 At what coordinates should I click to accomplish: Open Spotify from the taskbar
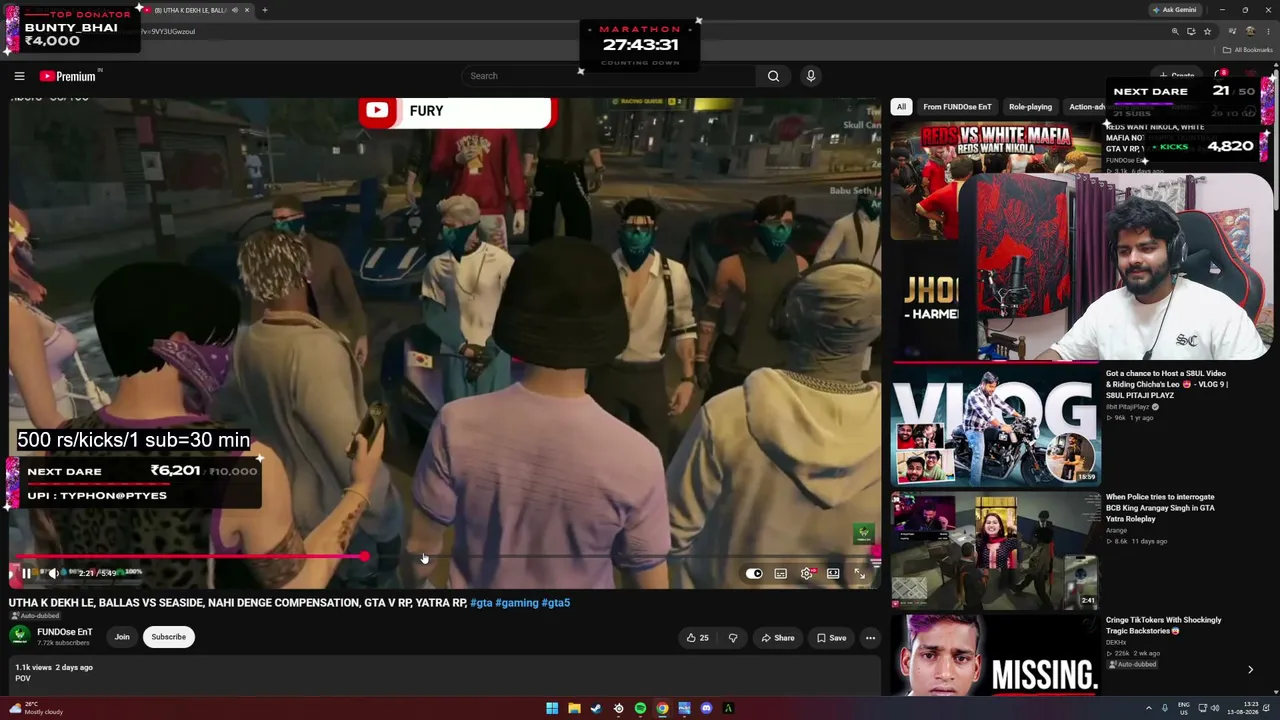(x=640, y=709)
